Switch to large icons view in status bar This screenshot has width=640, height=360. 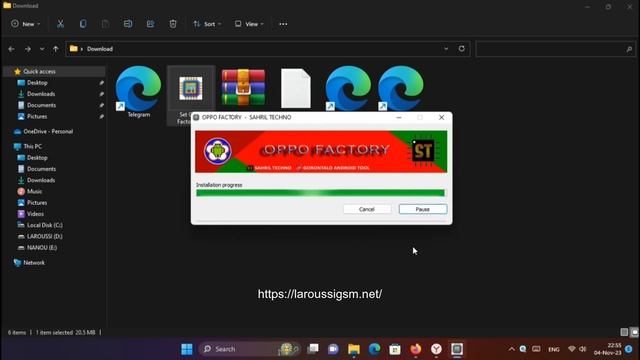[x=634, y=332]
